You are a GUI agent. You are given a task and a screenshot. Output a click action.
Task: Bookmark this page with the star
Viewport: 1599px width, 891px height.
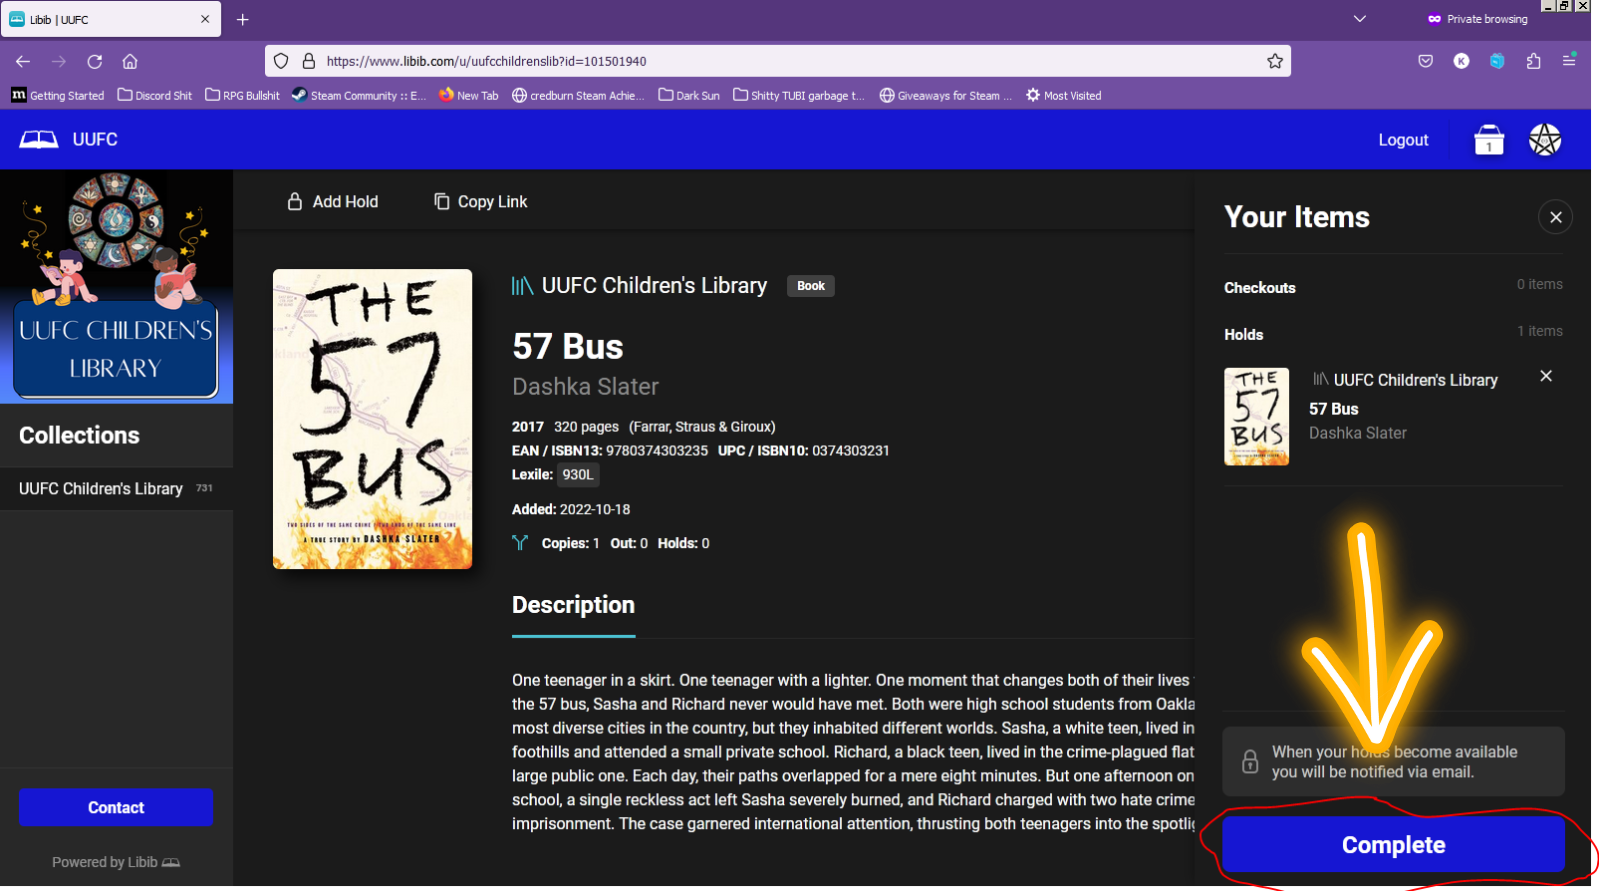pos(1275,61)
